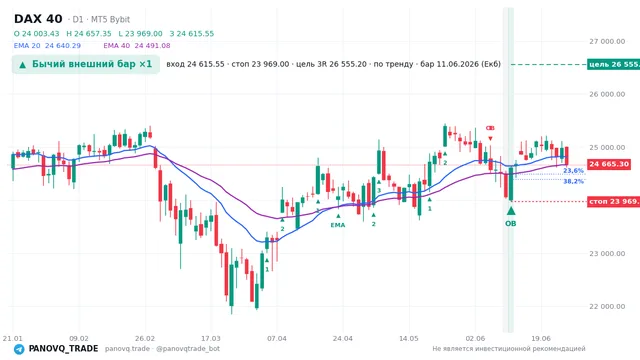Click the Не является инвестиционной рекомендацией disclaimer
The height and width of the screenshot is (360, 640).
point(509,349)
